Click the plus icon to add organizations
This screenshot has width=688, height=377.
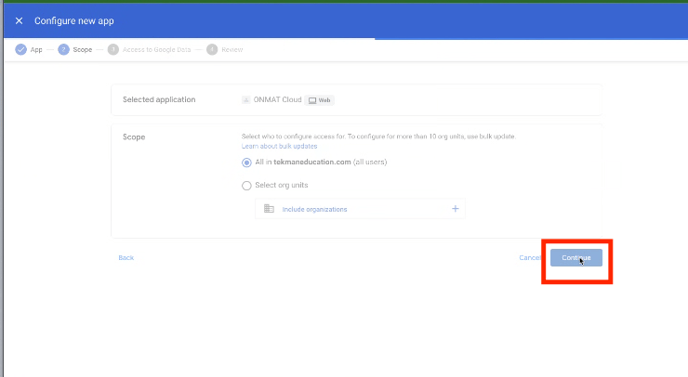pos(455,209)
